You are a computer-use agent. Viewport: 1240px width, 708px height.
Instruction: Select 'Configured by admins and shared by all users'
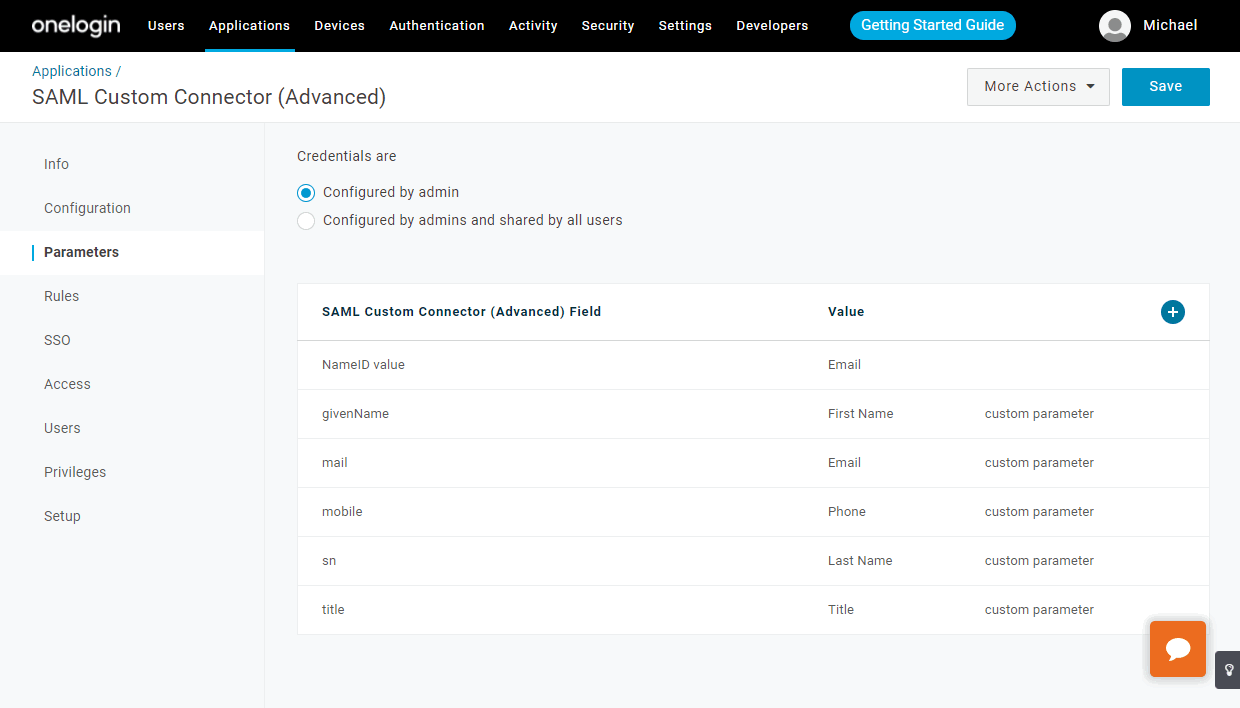305,220
